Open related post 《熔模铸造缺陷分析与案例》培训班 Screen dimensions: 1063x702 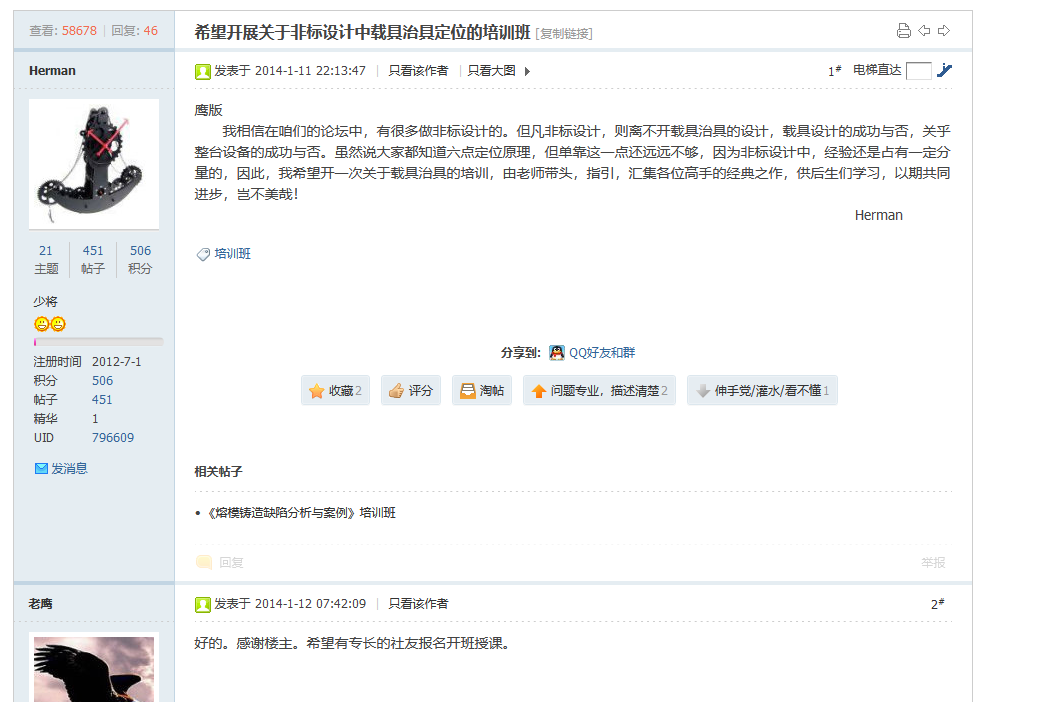coord(301,513)
